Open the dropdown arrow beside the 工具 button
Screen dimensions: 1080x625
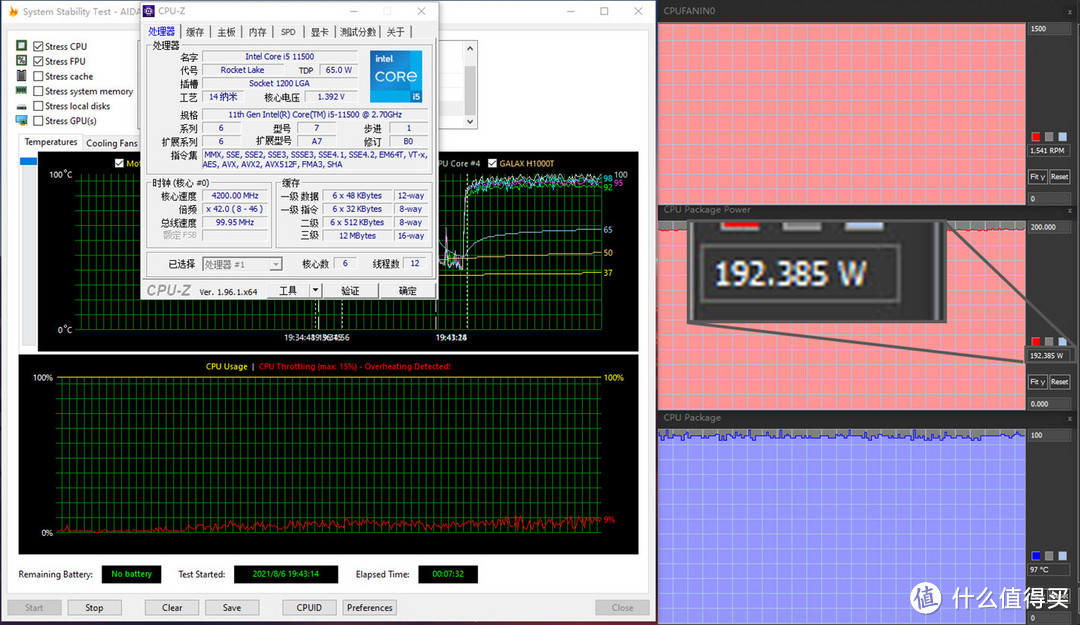(x=315, y=290)
